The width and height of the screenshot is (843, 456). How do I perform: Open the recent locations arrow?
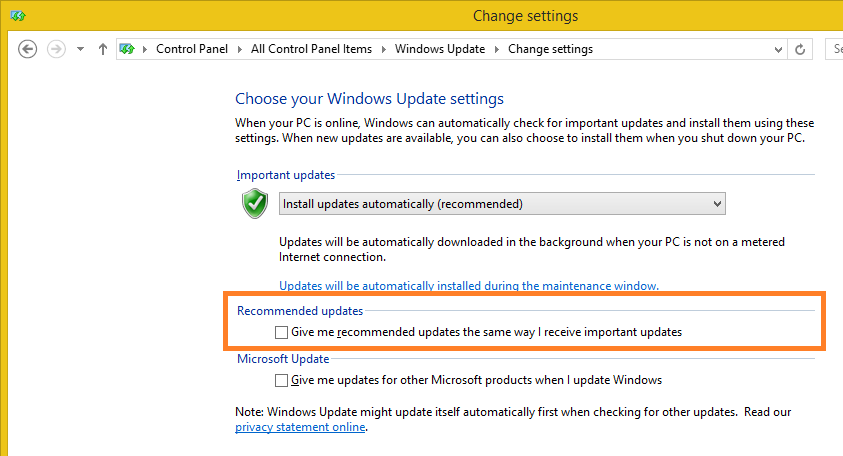click(x=81, y=49)
